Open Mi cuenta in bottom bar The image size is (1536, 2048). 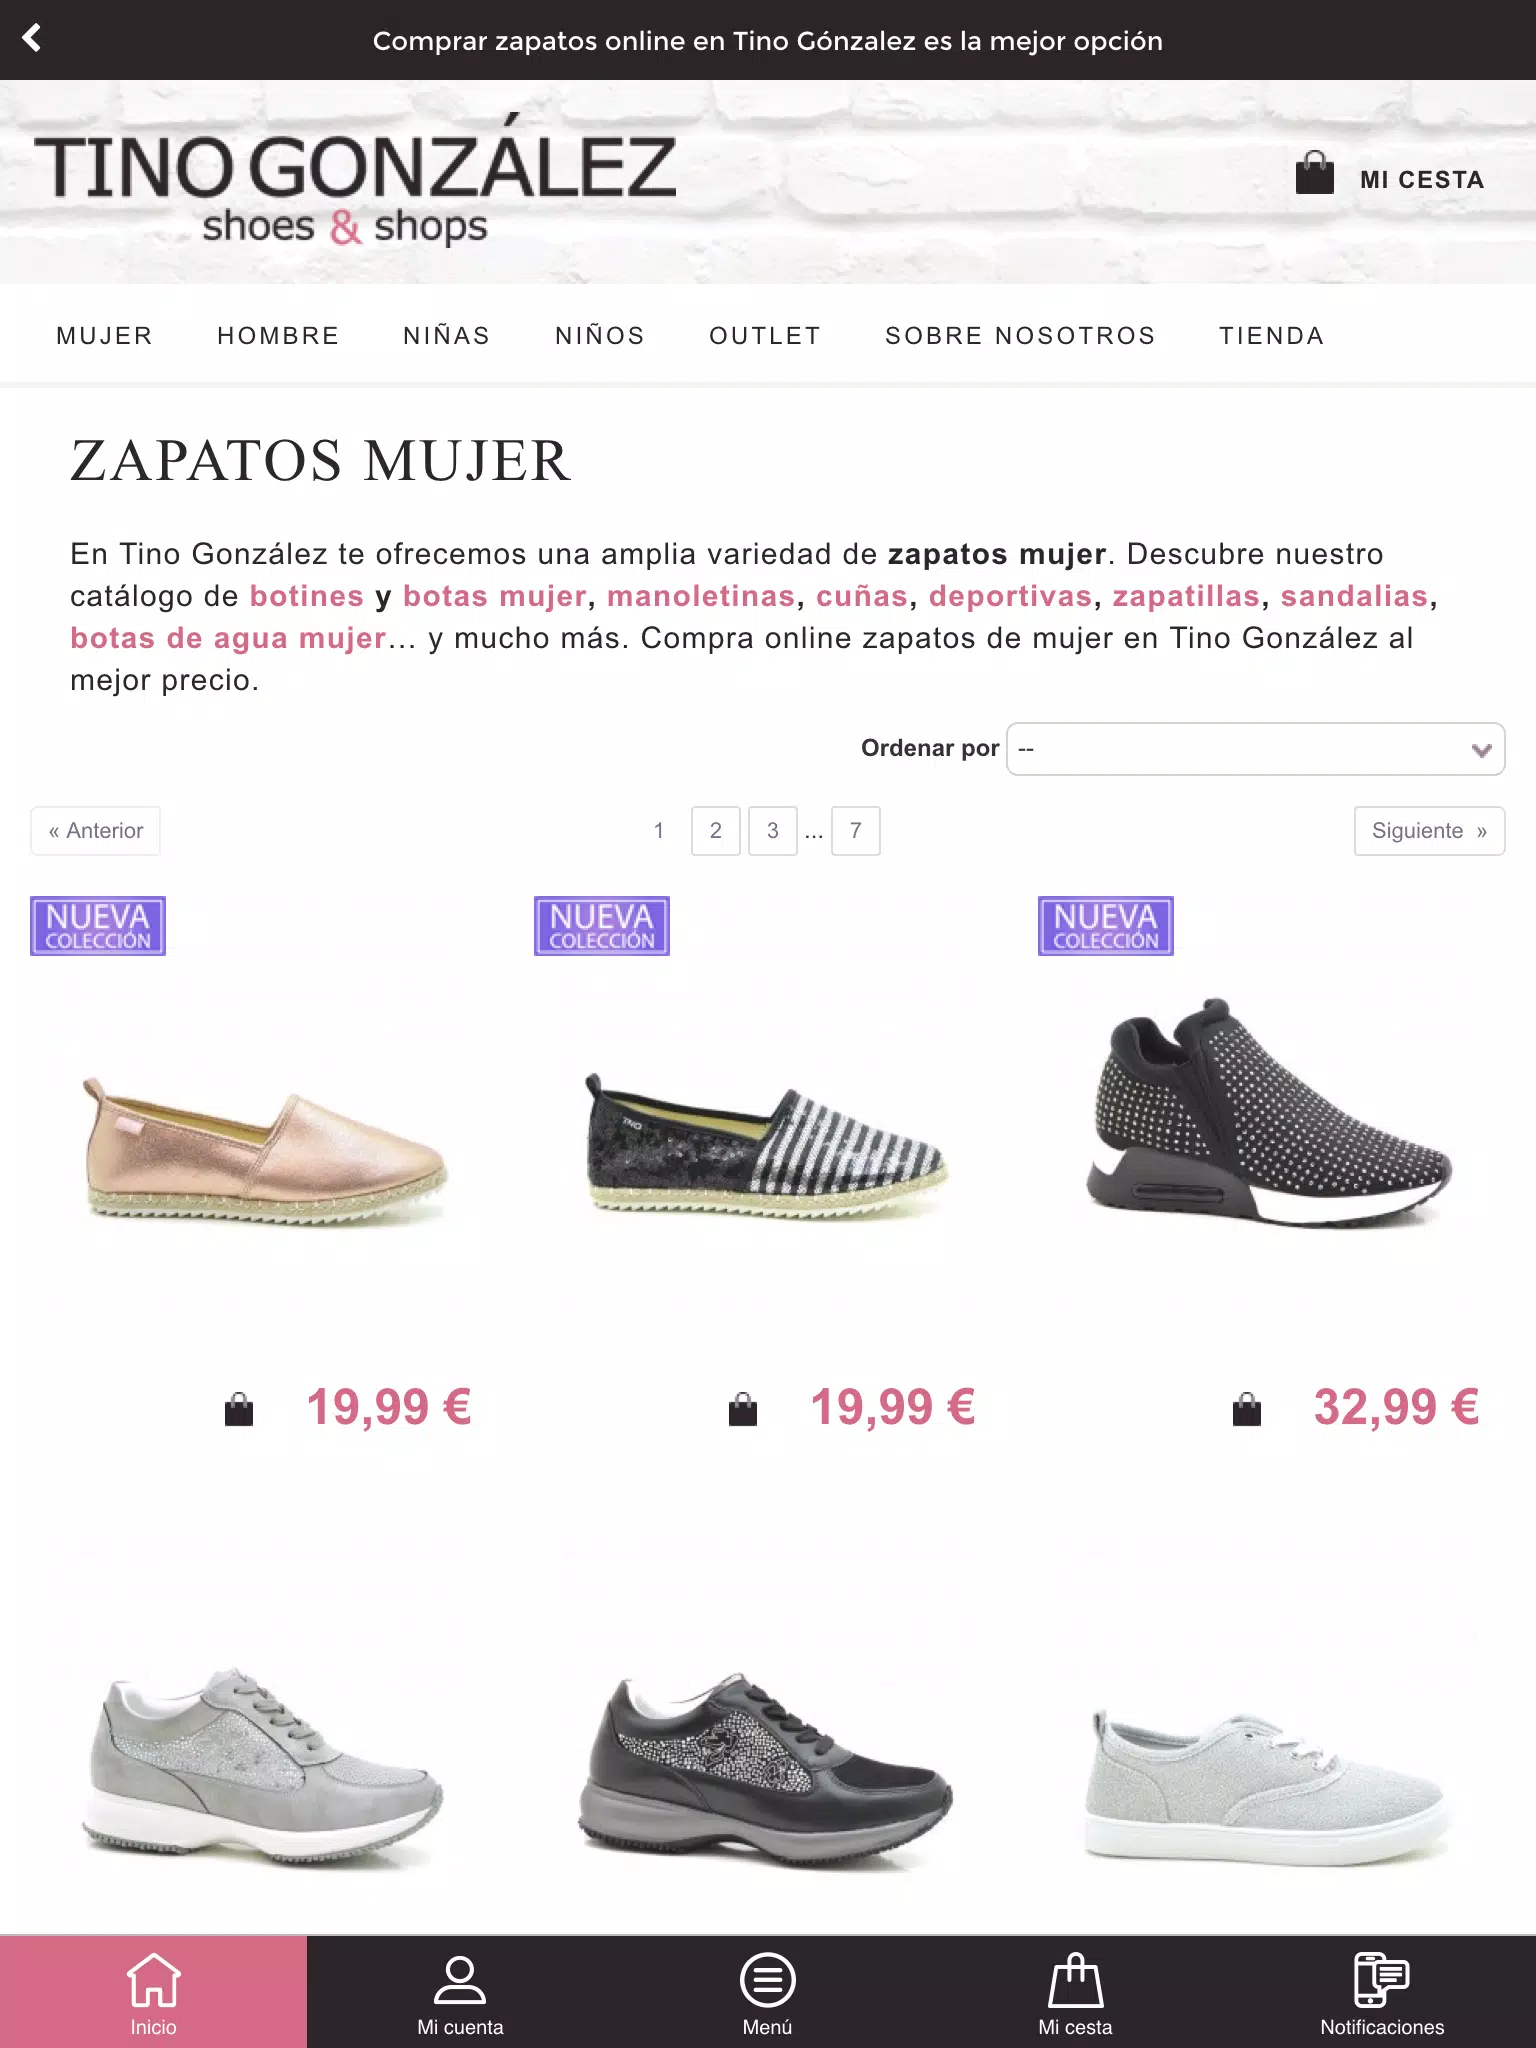[460, 1992]
